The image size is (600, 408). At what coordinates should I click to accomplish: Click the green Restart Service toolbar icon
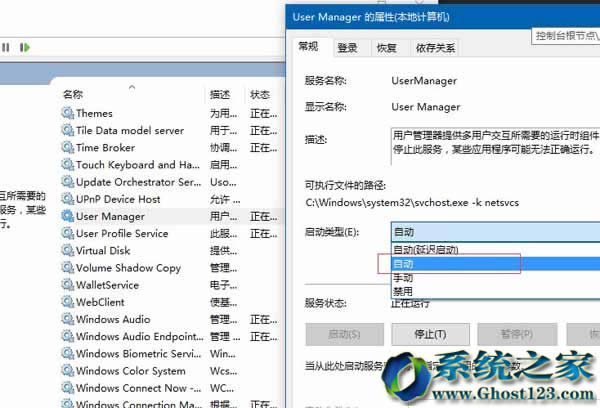point(25,47)
